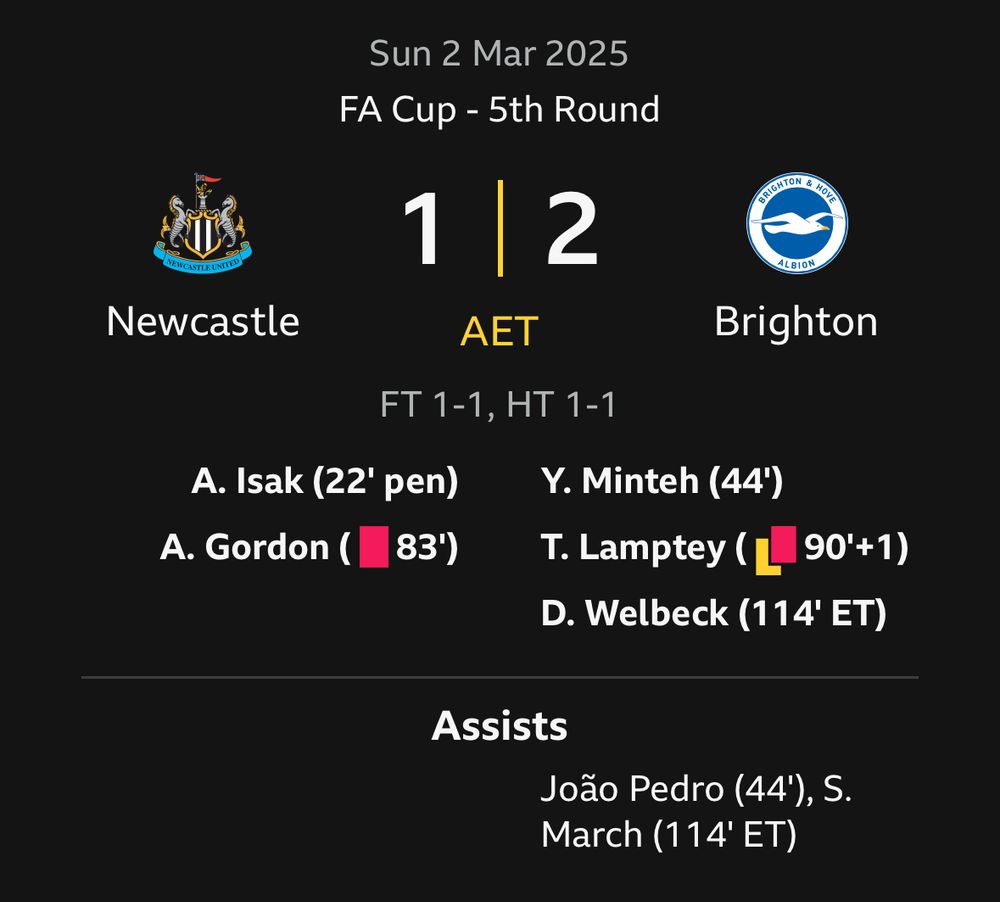Viewport: 1000px width, 902px height.
Task: Click the FA Cup - 5th Round heading
Action: click(x=499, y=108)
